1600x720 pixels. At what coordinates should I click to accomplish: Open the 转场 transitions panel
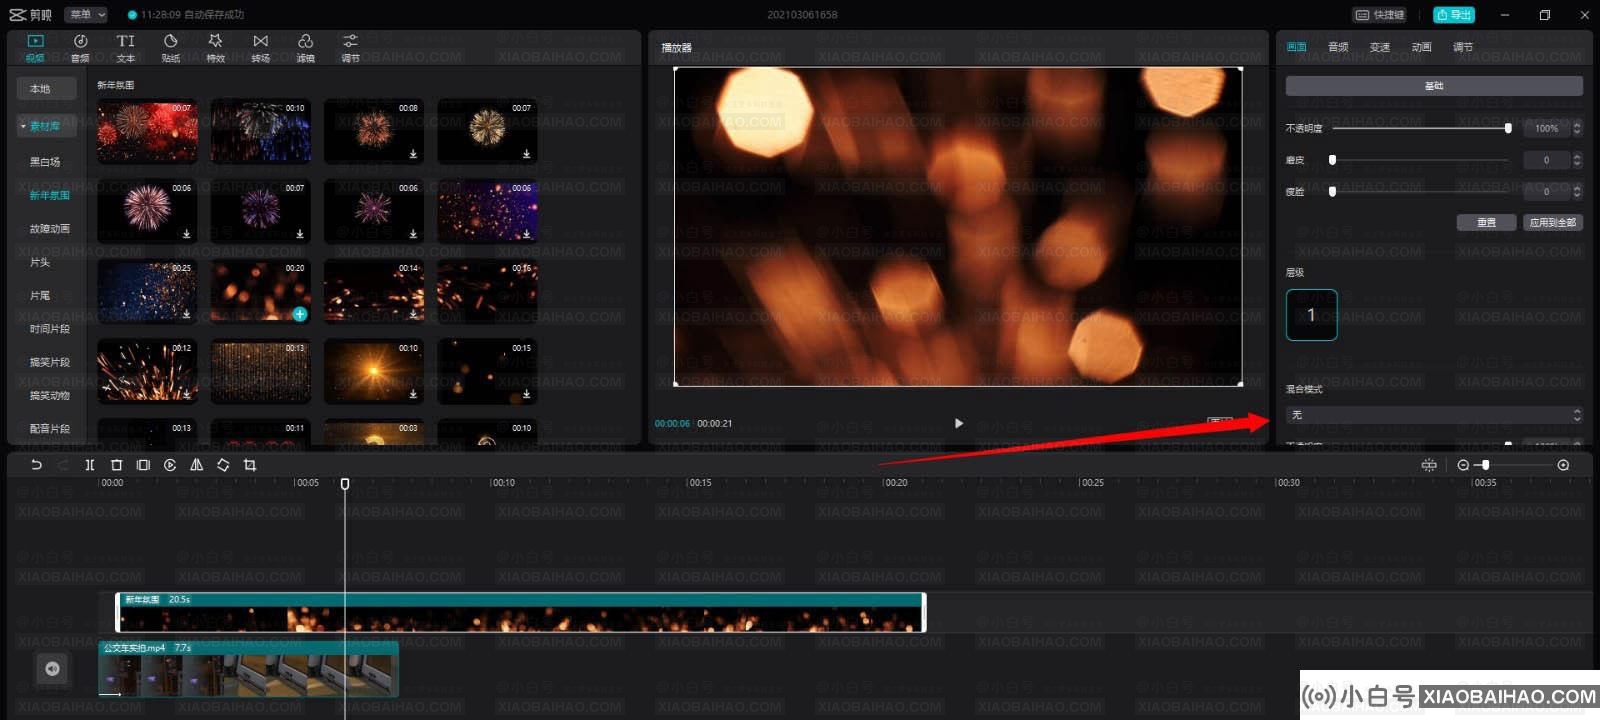pos(260,47)
